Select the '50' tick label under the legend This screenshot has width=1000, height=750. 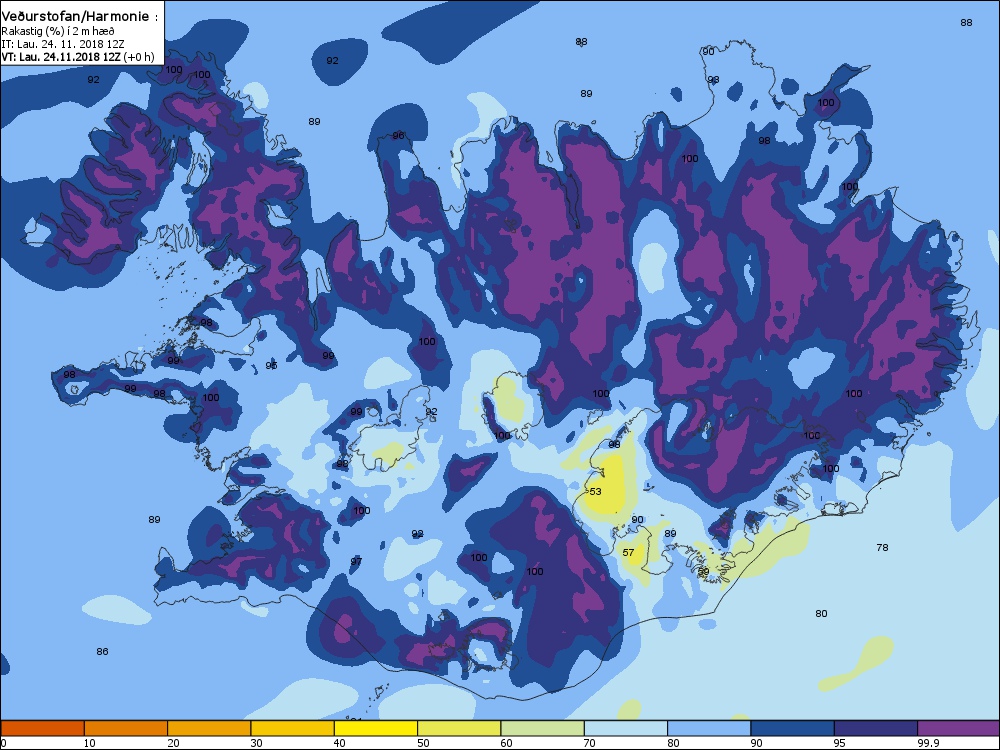click(423, 743)
